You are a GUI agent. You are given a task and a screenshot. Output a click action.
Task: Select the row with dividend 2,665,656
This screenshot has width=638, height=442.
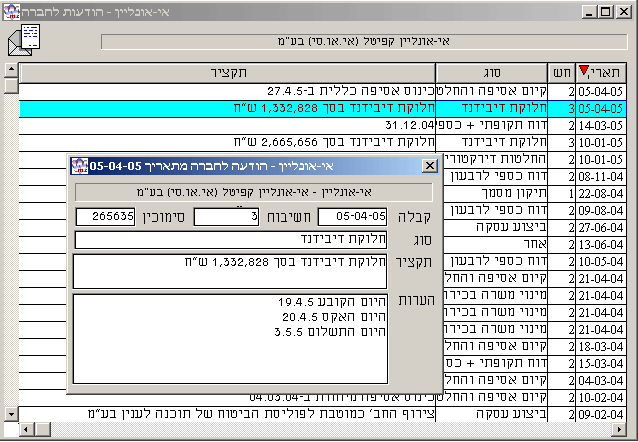323,142
